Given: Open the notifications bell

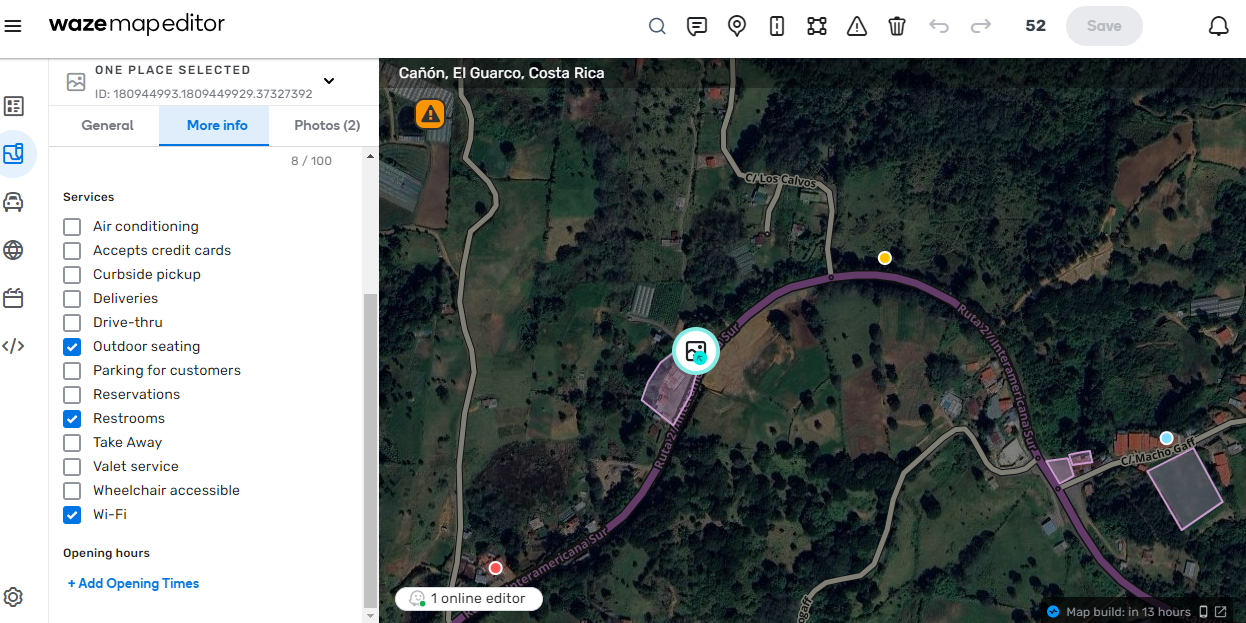Looking at the screenshot, I should [1219, 26].
